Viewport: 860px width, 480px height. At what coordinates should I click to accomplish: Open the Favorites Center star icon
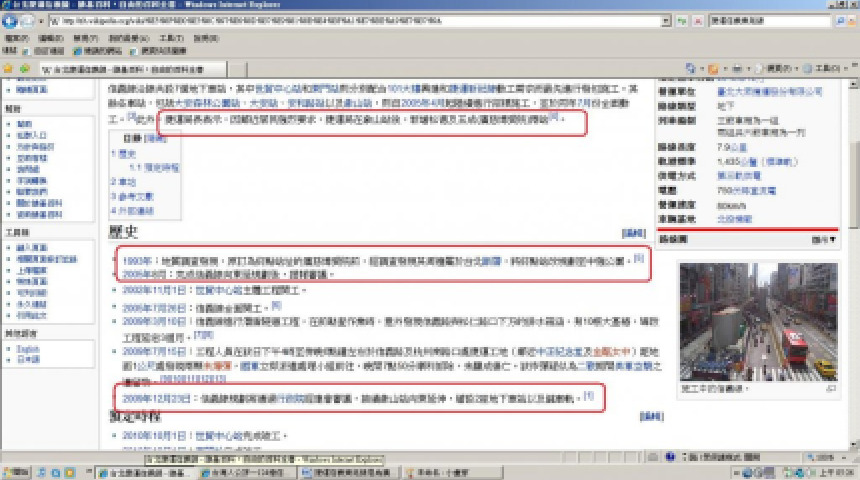[x=8, y=68]
